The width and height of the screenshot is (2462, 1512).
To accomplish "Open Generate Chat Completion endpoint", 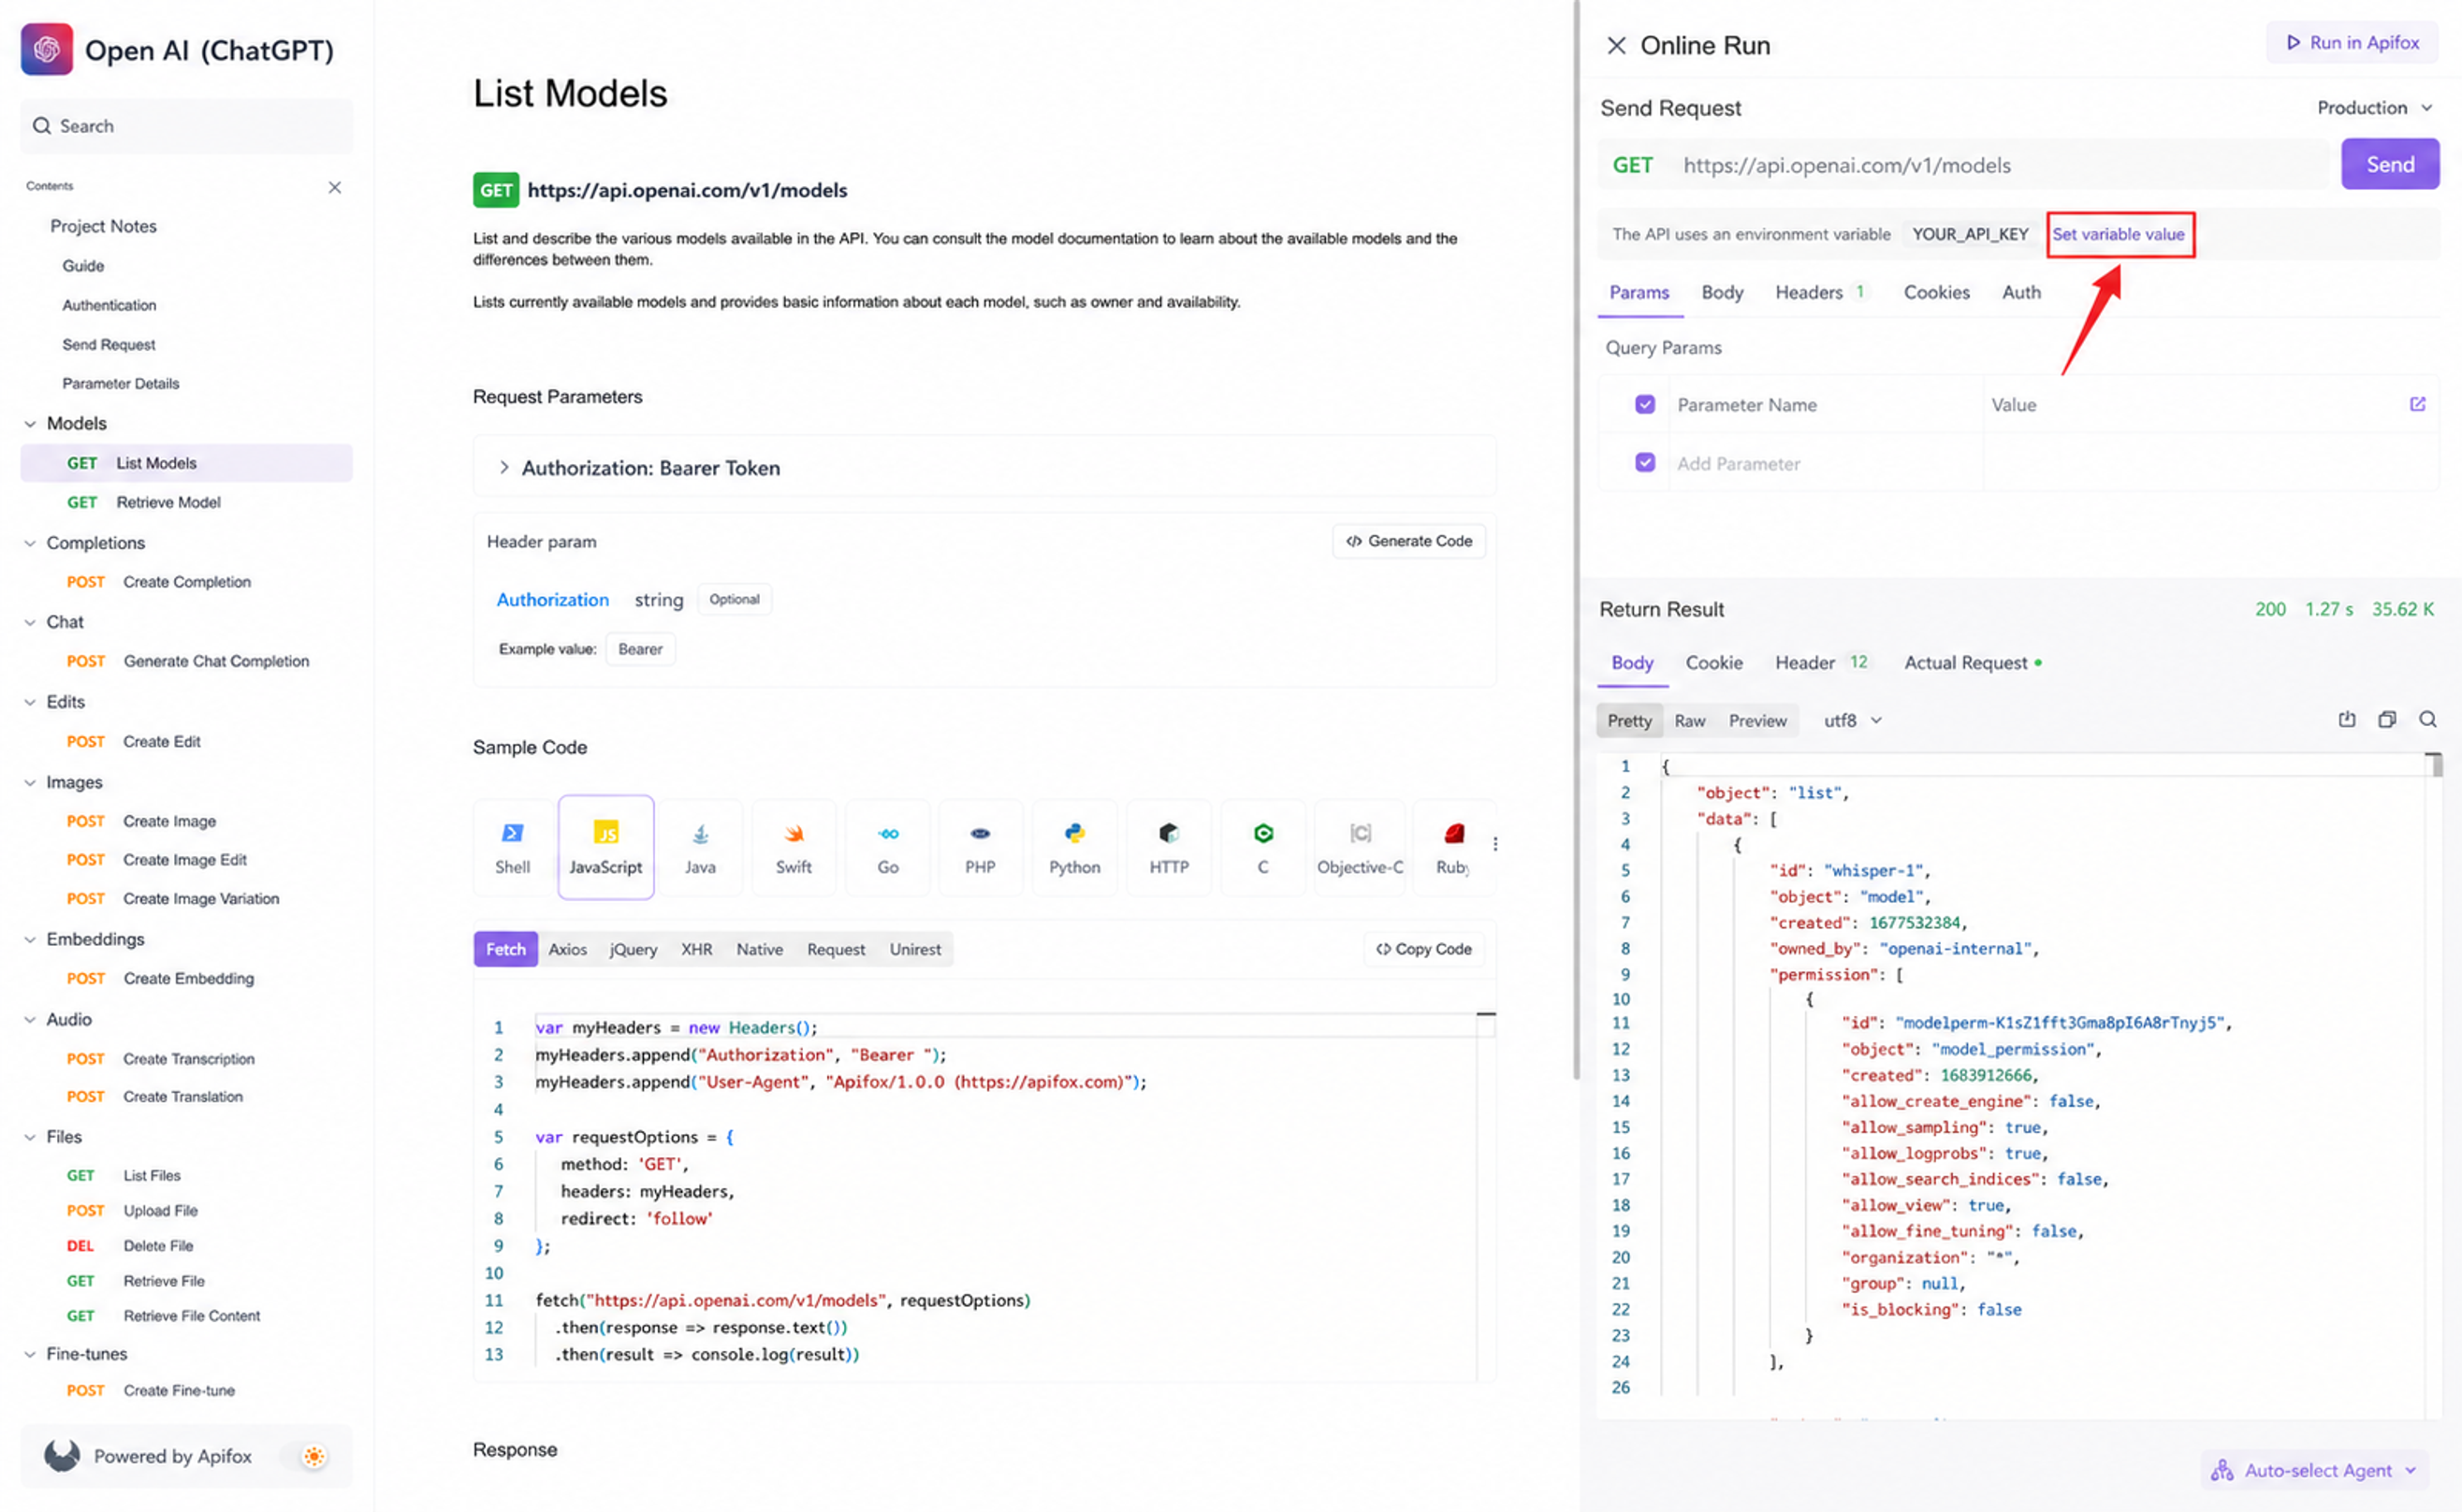I will (186, 661).
